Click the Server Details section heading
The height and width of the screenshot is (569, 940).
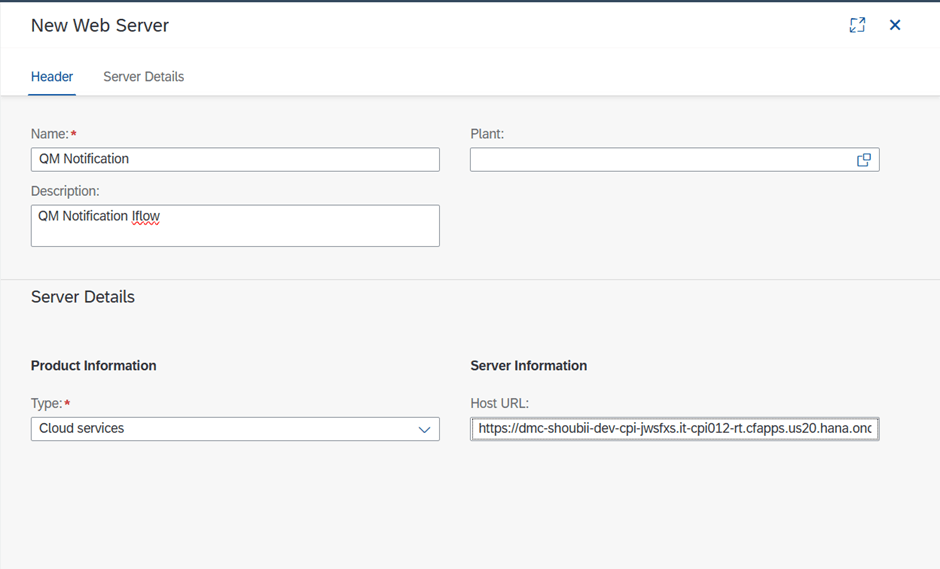(x=83, y=297)
